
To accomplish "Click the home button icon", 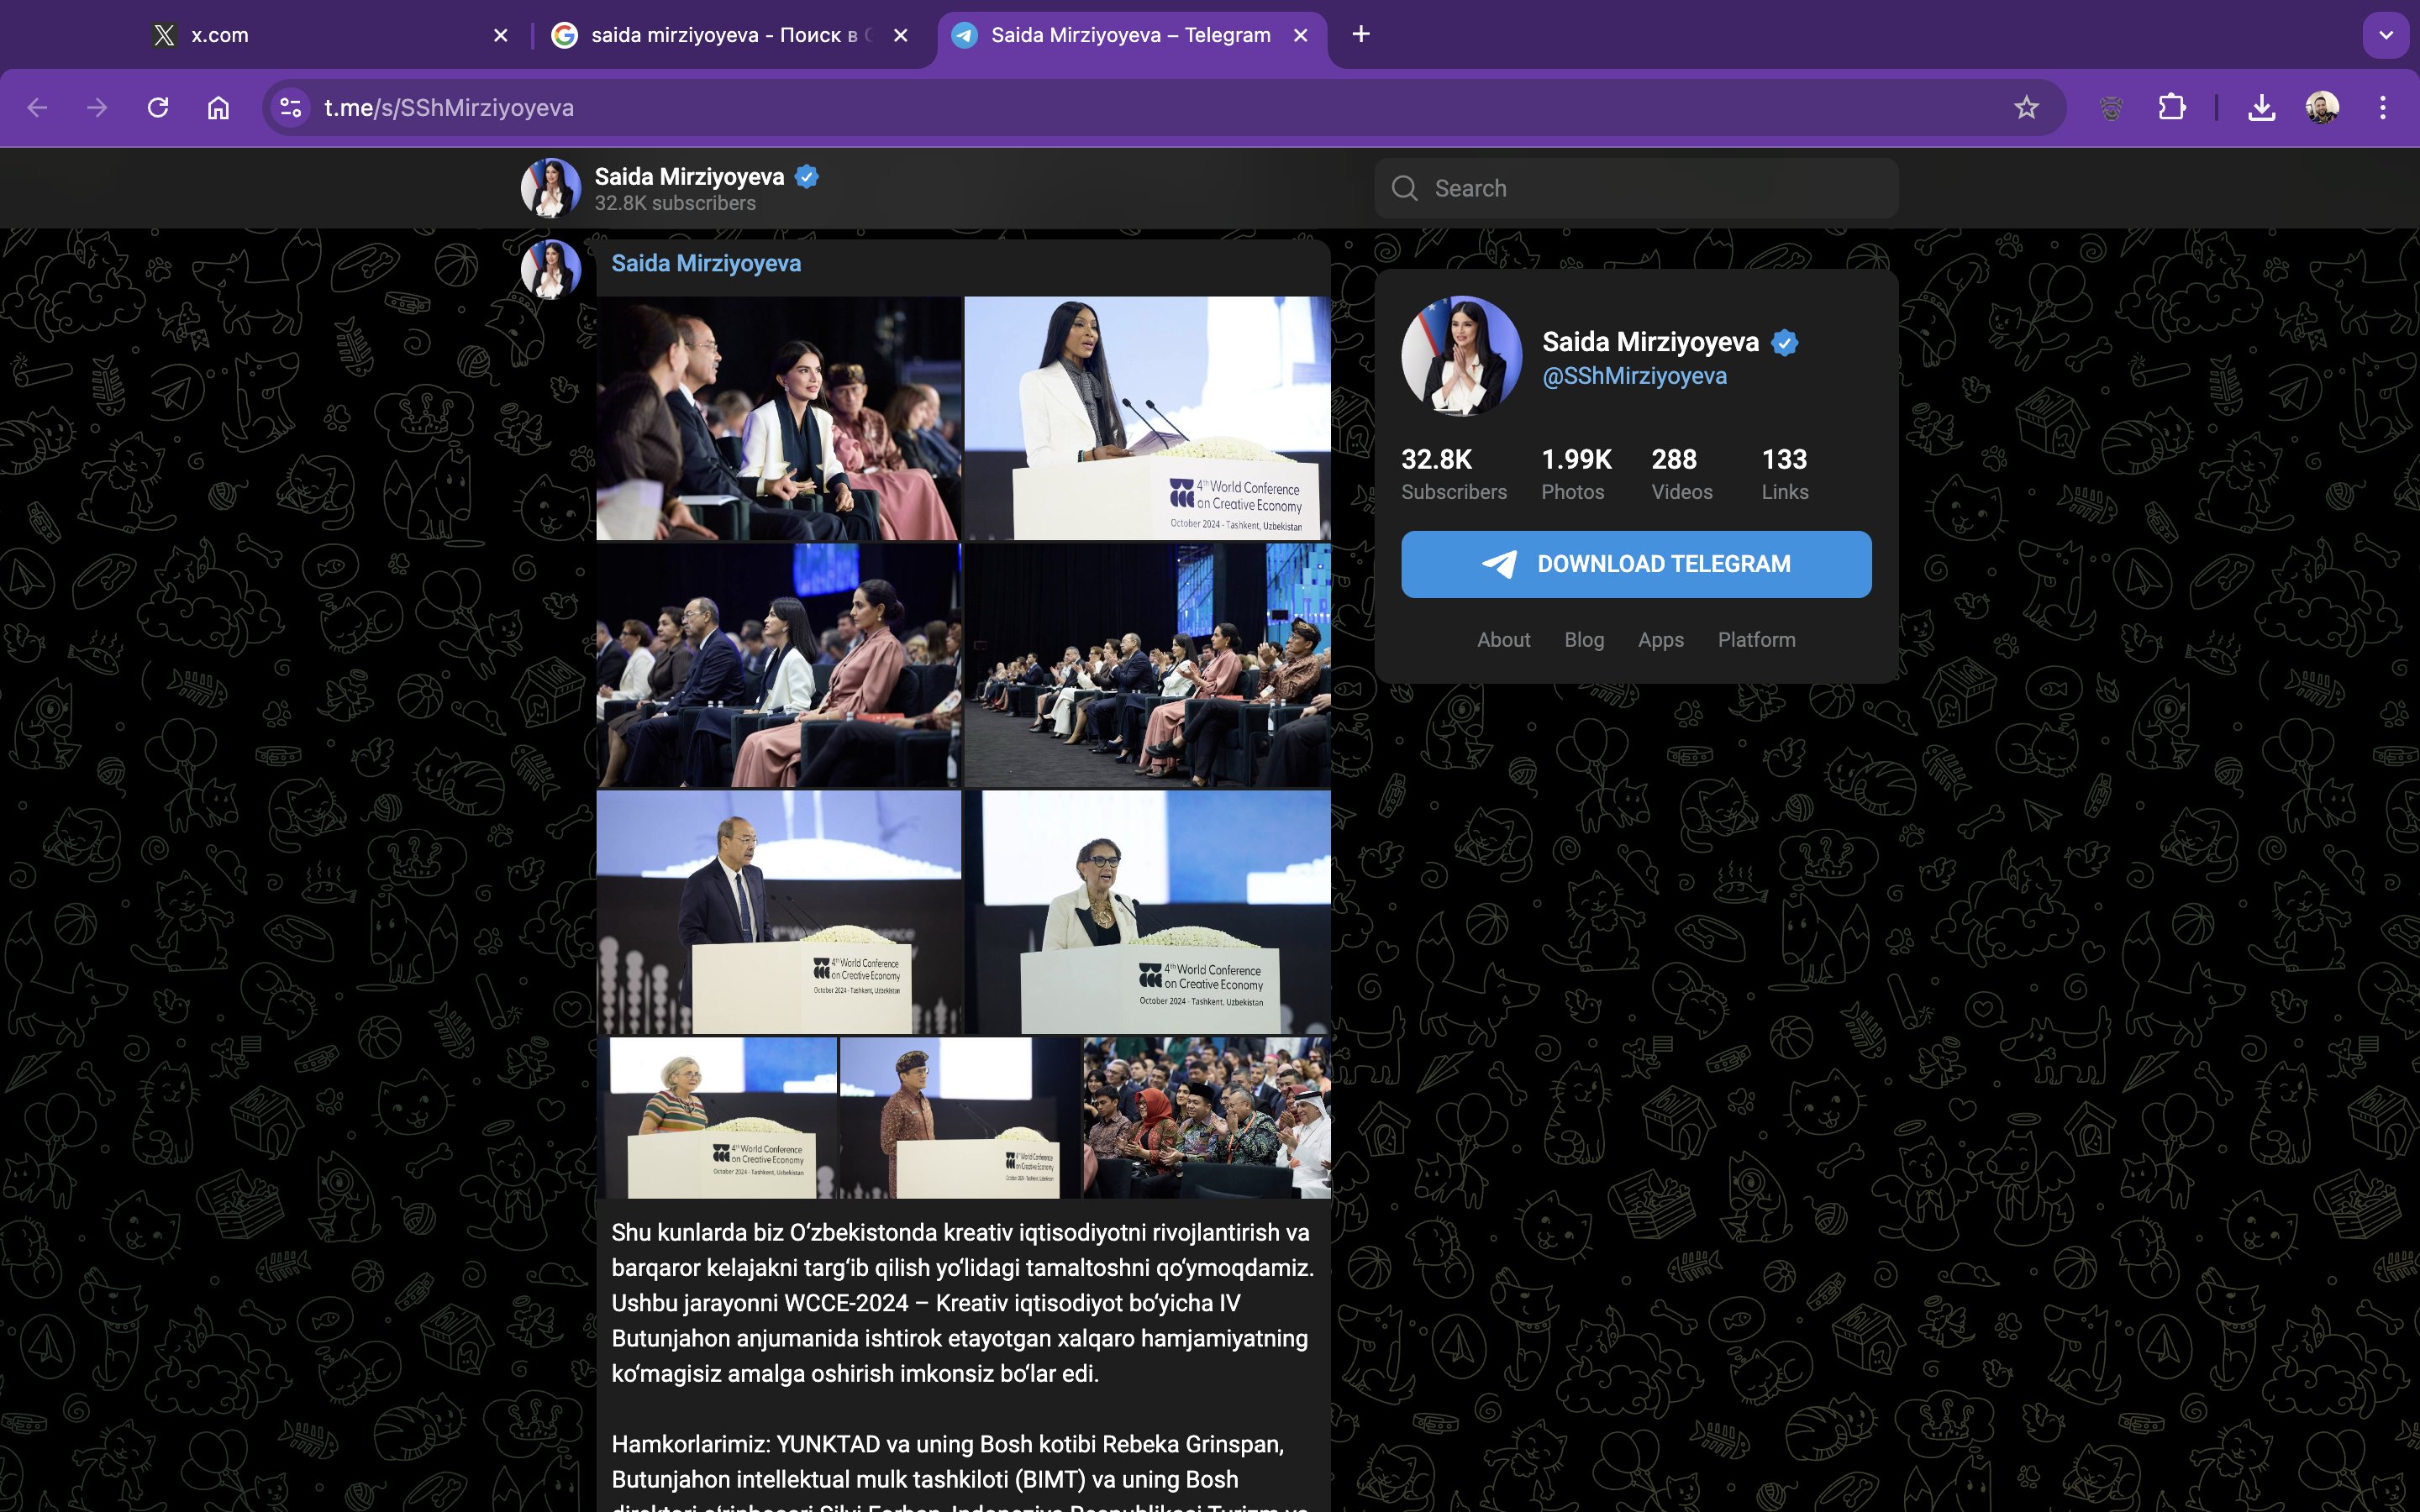I will pyautogui.click(x=218, y=108).
